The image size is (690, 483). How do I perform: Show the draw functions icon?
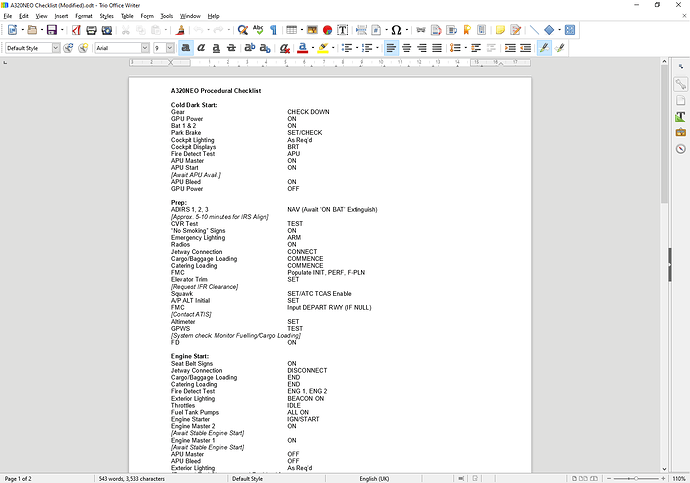point(570,30)
